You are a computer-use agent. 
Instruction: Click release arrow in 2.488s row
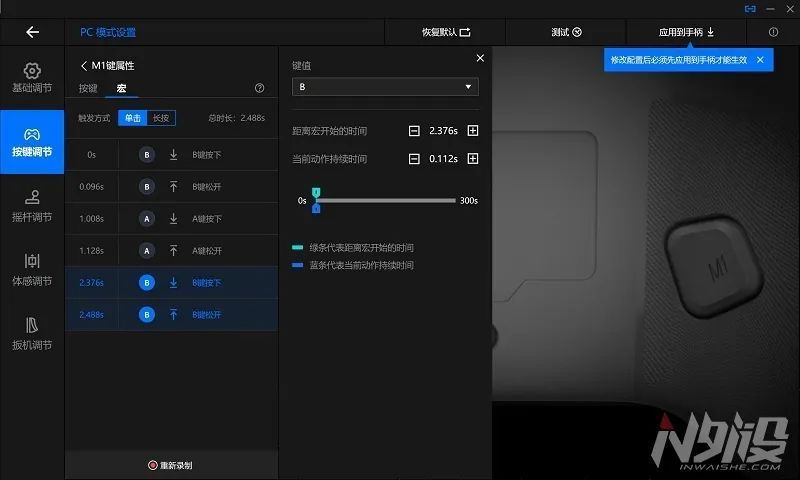pos(173,315)
